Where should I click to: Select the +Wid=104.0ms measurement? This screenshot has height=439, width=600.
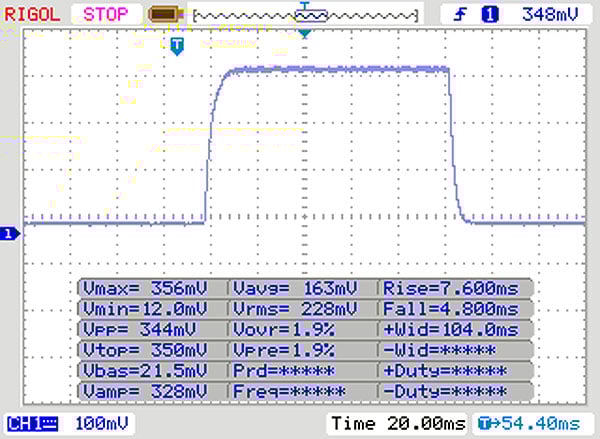[x=451, y=329]
